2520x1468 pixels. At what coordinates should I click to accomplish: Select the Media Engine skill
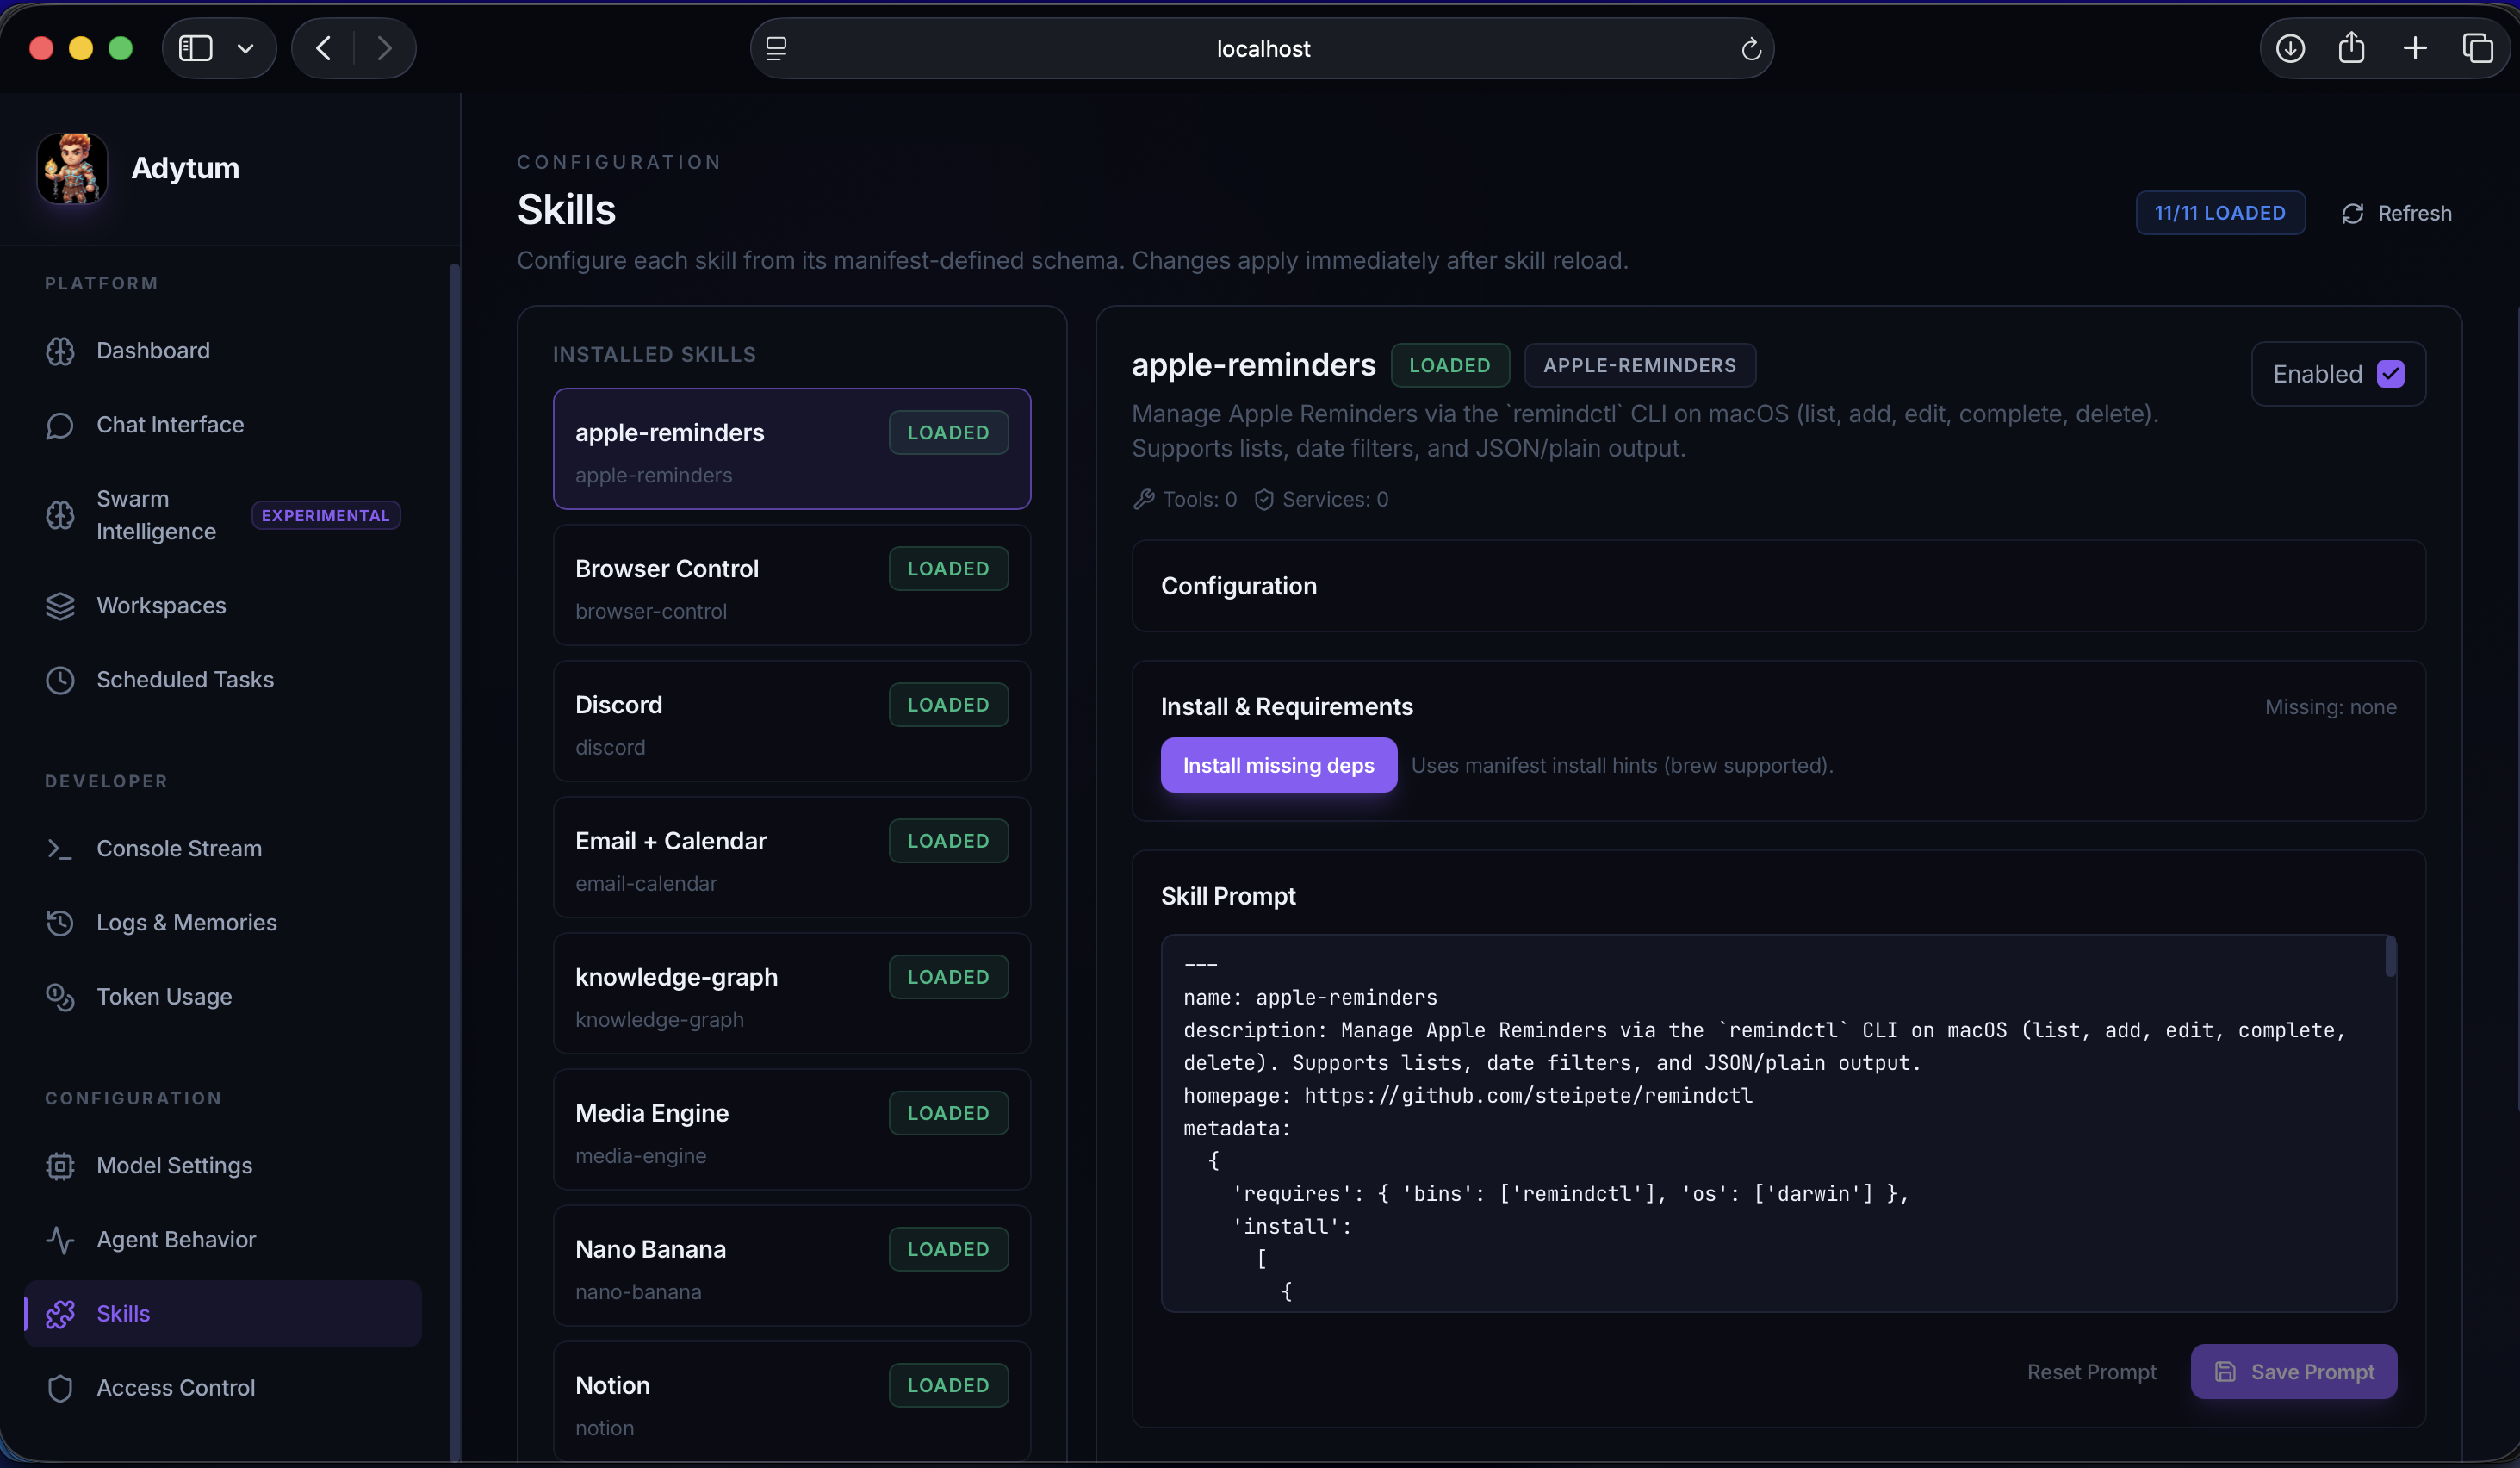(x=791, y=1130)
